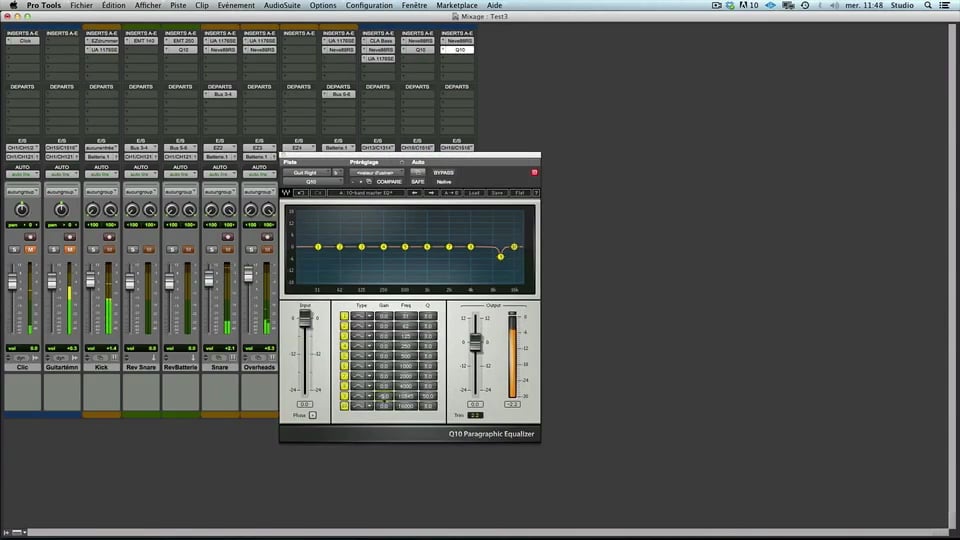Open band 2 filter type dropdown
Viewport: 960px width, 540px height.
tap(370, 326)
